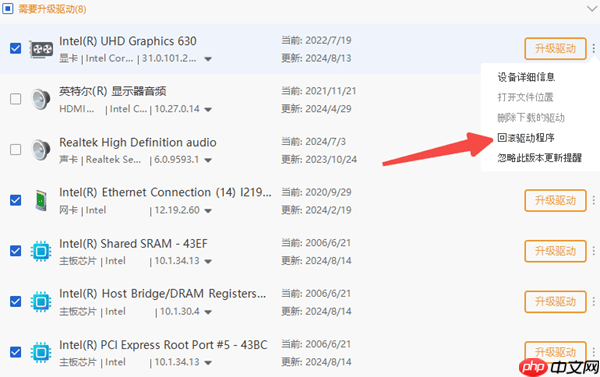This screenshot has width=600, height=377.
Task: Select 回滚驱动程序 from the context menu
Action: (526, 138)
